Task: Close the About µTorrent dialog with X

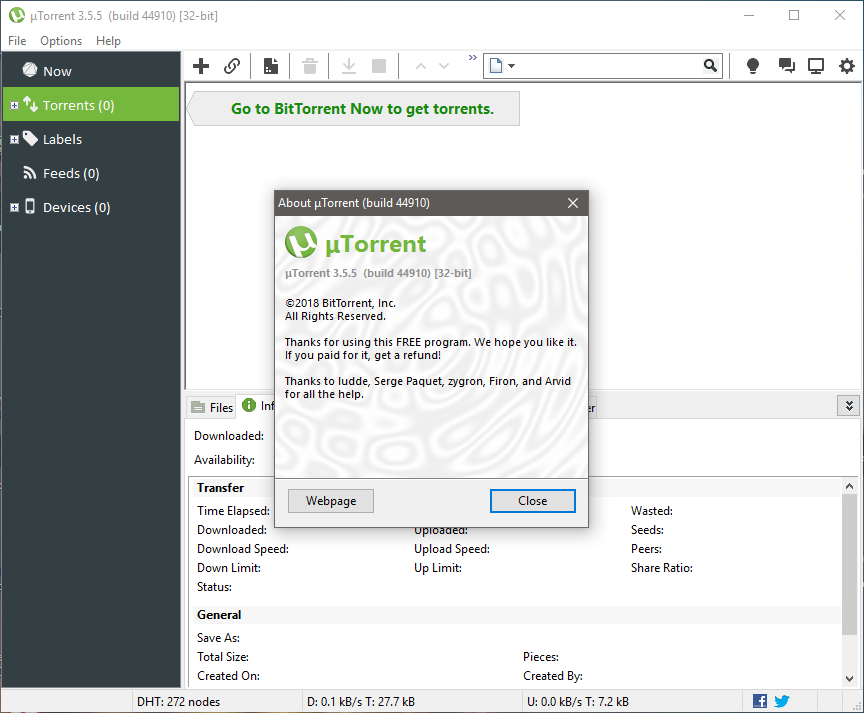Action: 573,203
